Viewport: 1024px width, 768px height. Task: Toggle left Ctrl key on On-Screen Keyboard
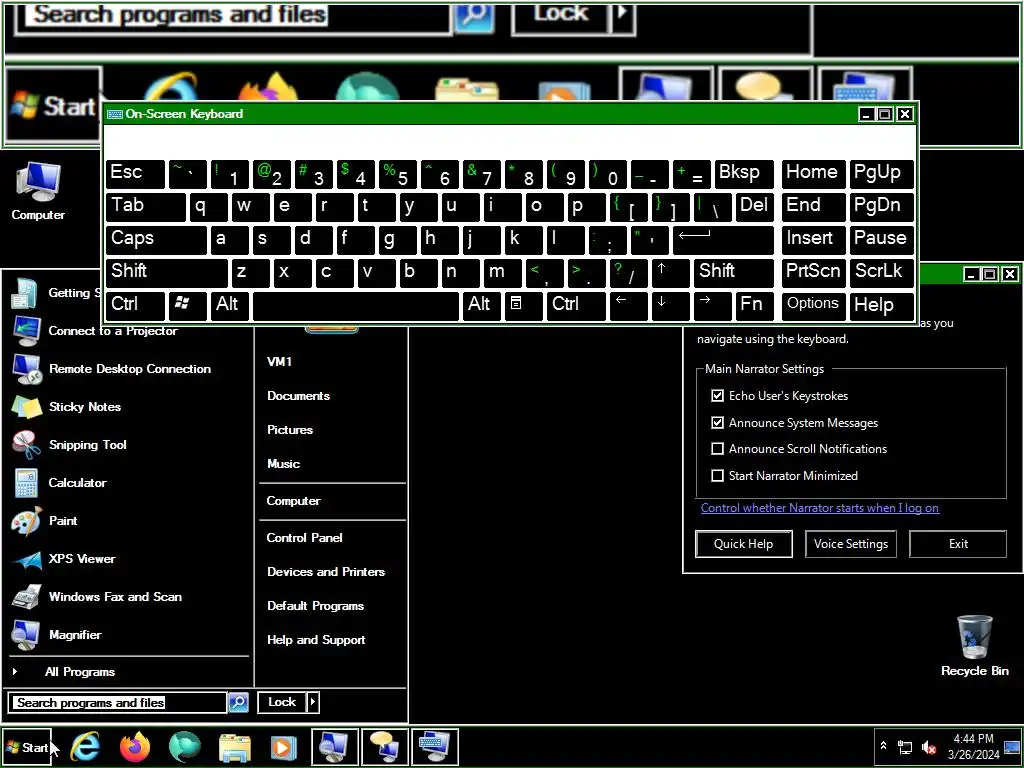pos(135,305)
